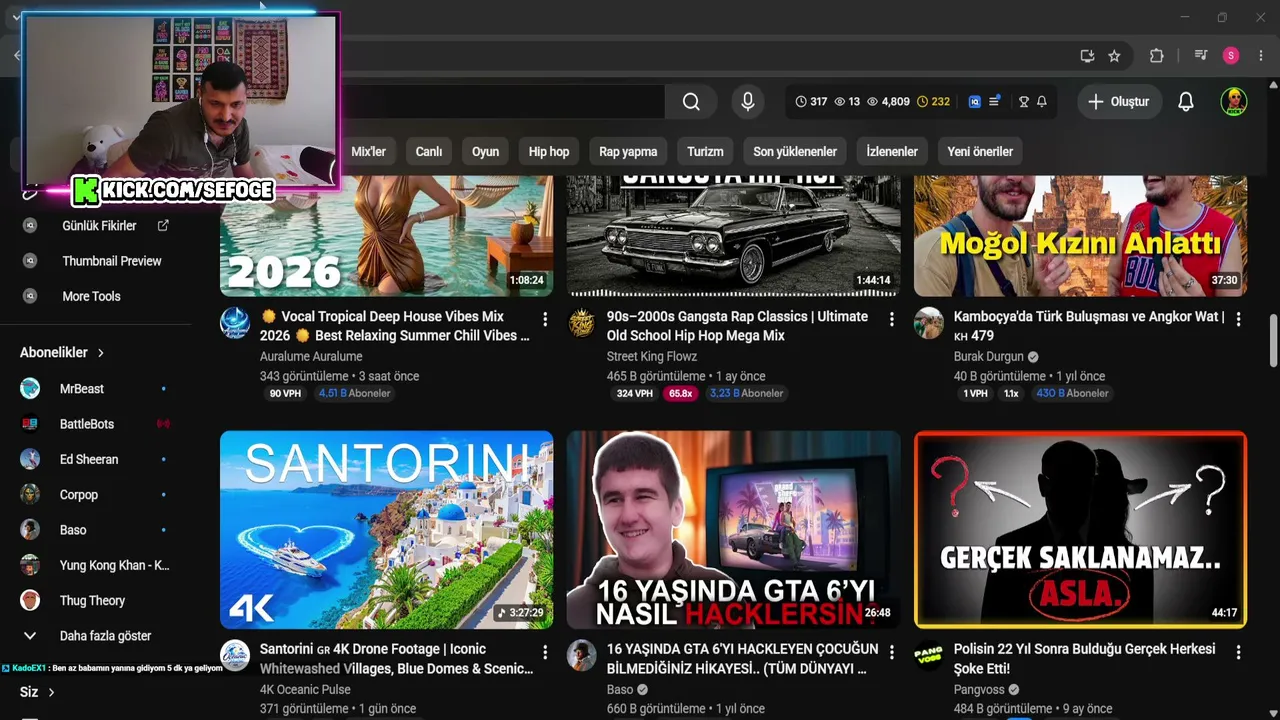Image resolution: width=1280 pixels, height=720 pixels.
Task: Play the GTA 6 hack video thumbnail
Action: pos(733,530)
